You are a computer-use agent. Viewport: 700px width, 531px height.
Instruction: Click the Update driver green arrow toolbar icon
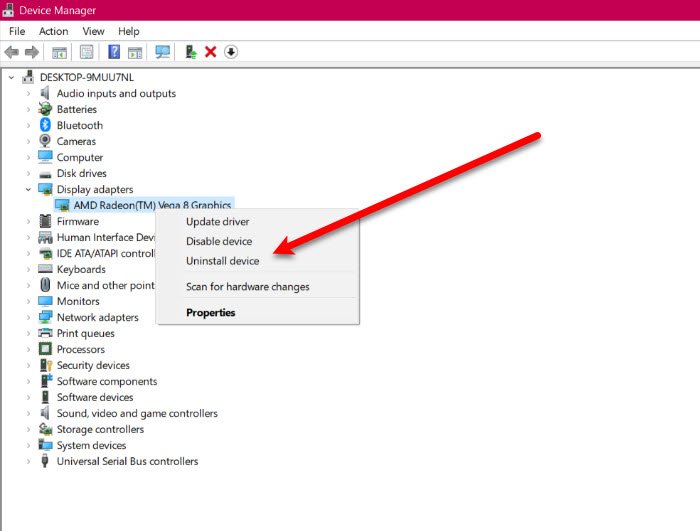point(190,52)
